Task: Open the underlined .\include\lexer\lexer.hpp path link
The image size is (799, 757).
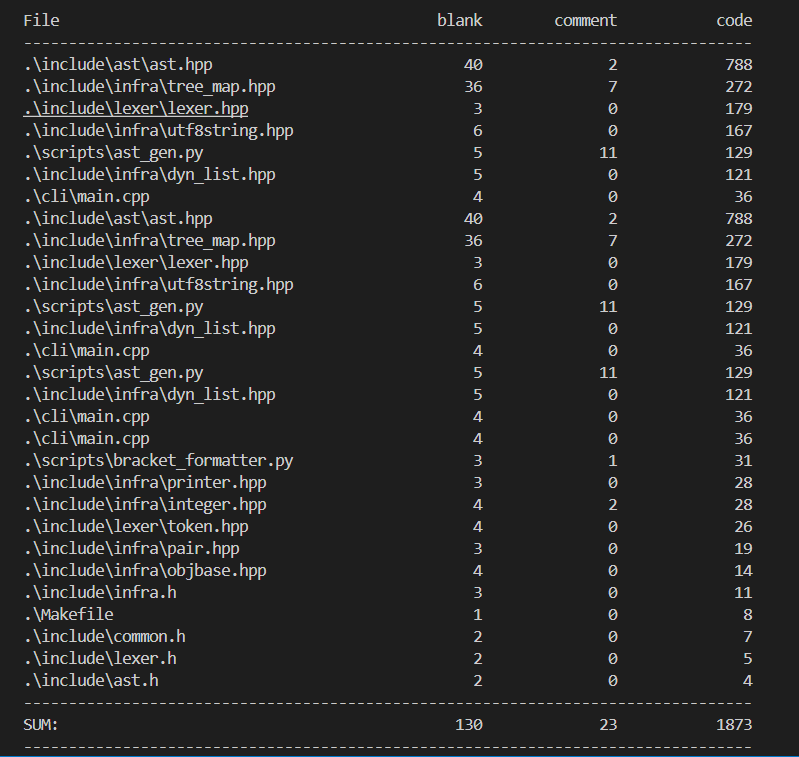Action: tap(136, 109)
